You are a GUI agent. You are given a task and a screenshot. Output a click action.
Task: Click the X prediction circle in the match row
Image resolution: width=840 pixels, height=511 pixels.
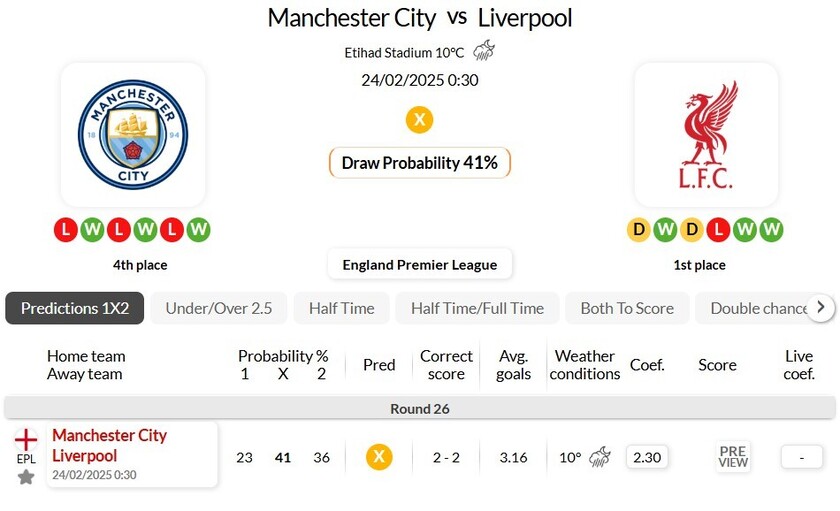(x=379, y=457)
